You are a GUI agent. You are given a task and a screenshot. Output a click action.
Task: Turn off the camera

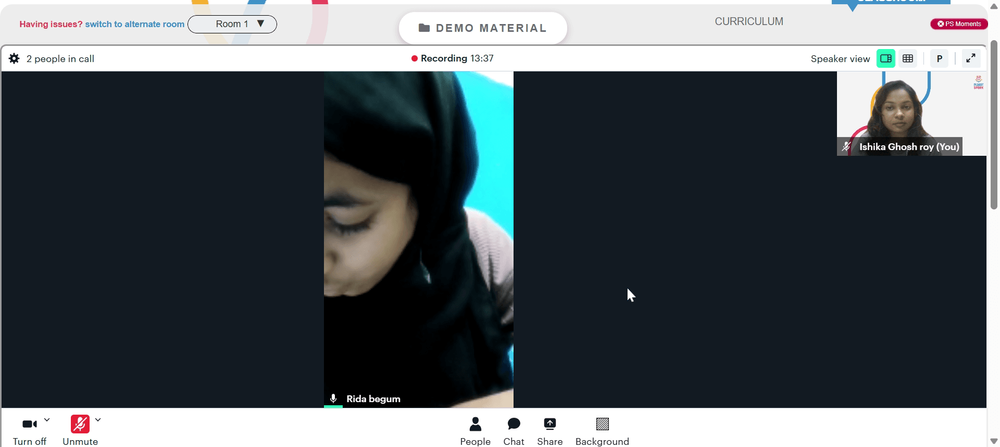click(x=29, y=431)
